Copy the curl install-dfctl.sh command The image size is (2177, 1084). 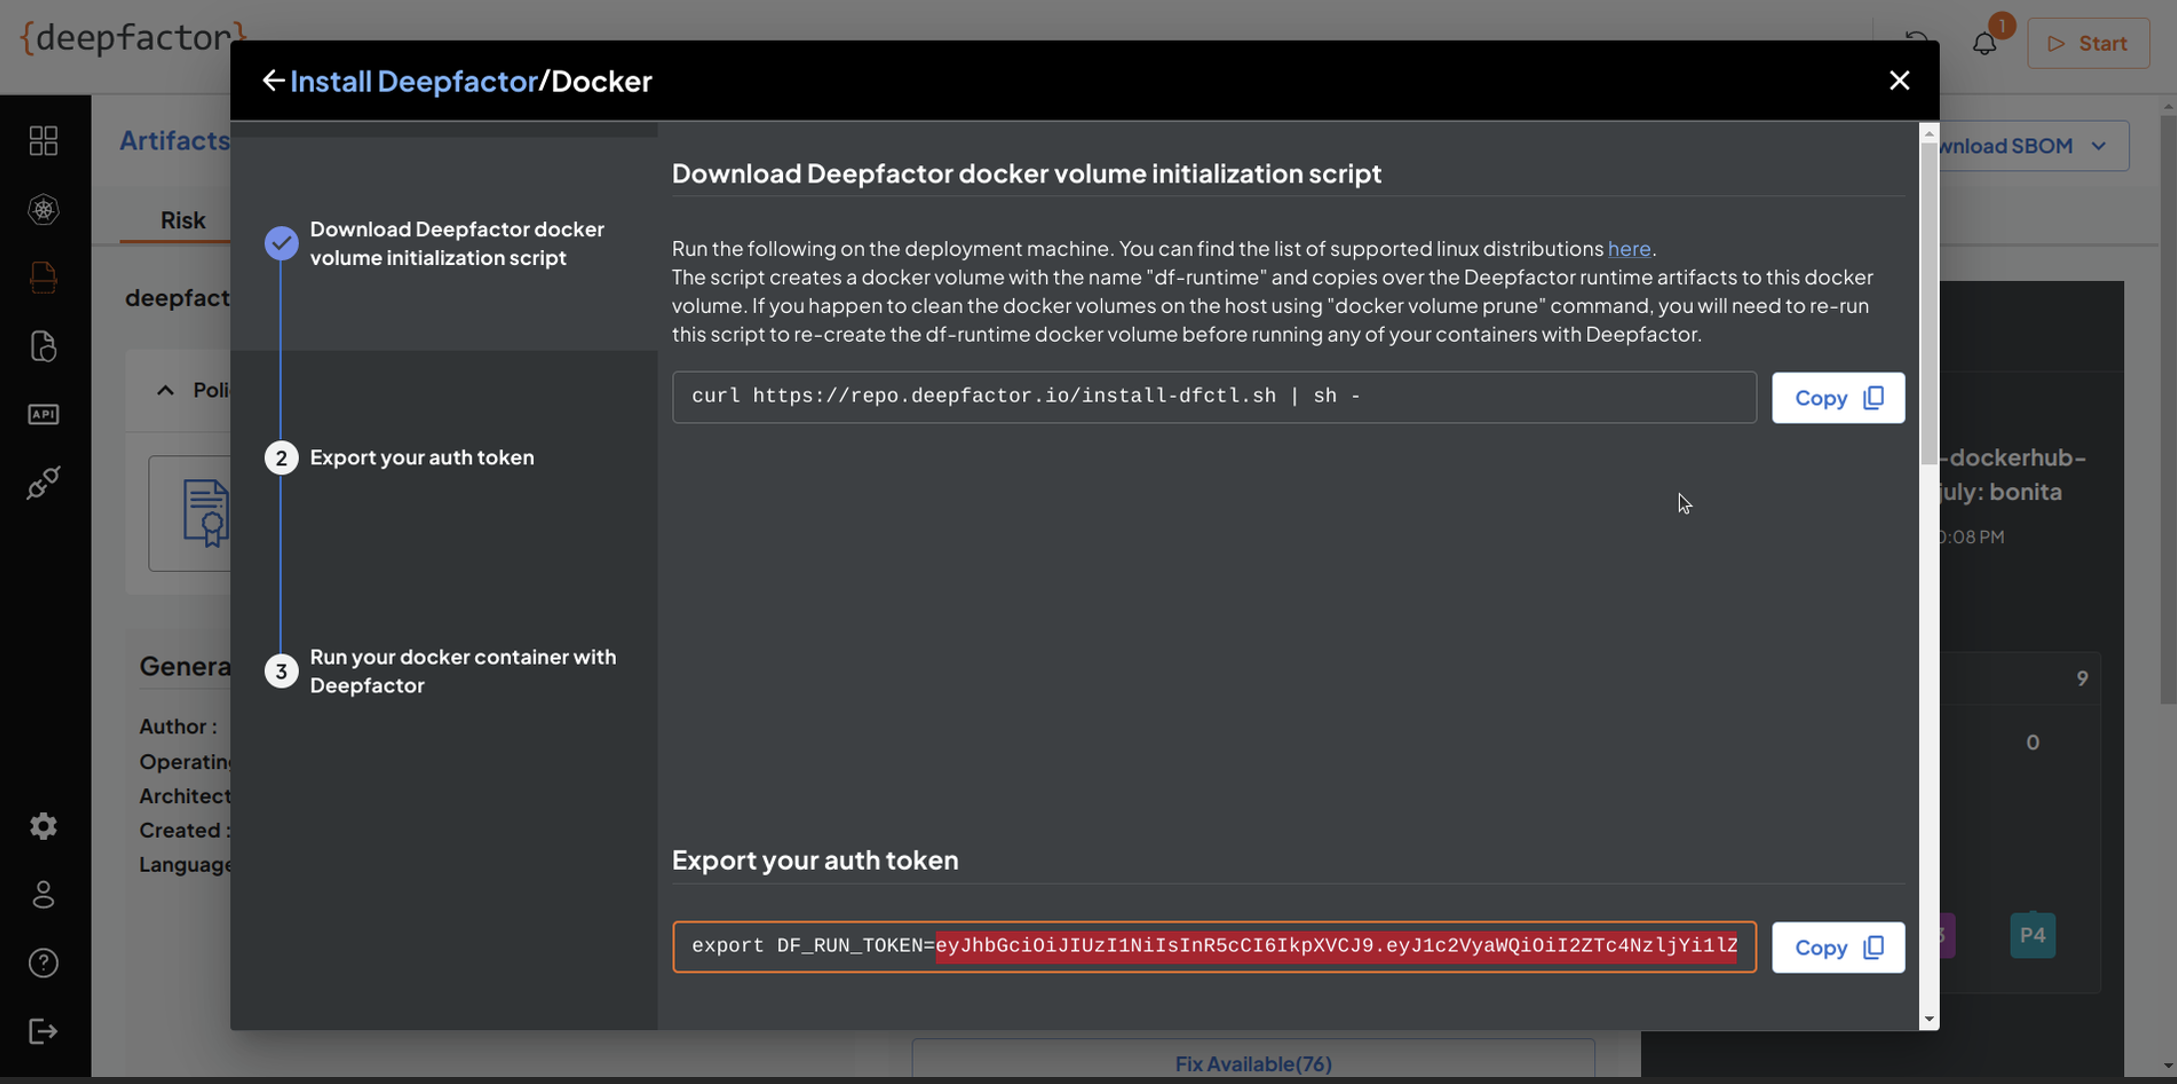(1837, 397)
